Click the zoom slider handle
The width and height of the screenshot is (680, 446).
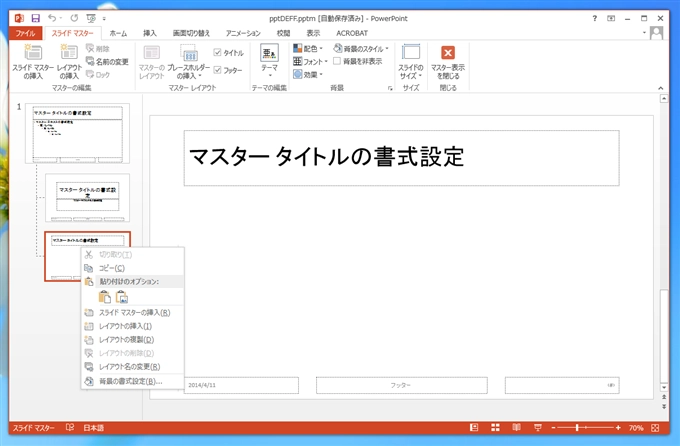[x=577, y=428]
